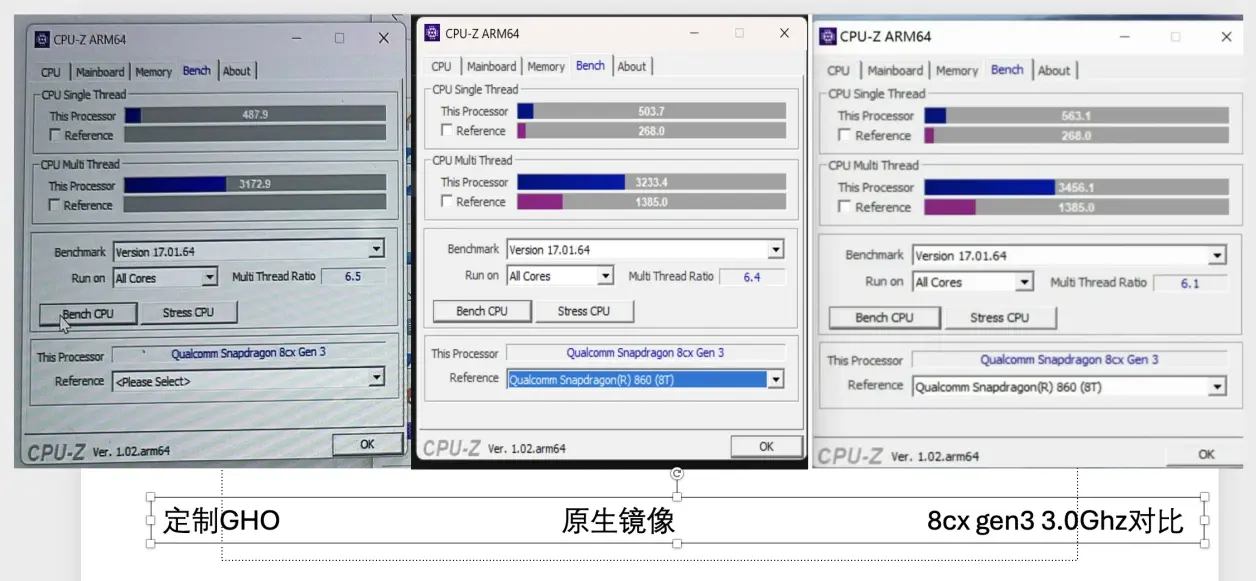
Task: Click the rotate handle above the text box
Action: (x=677, y=474)
